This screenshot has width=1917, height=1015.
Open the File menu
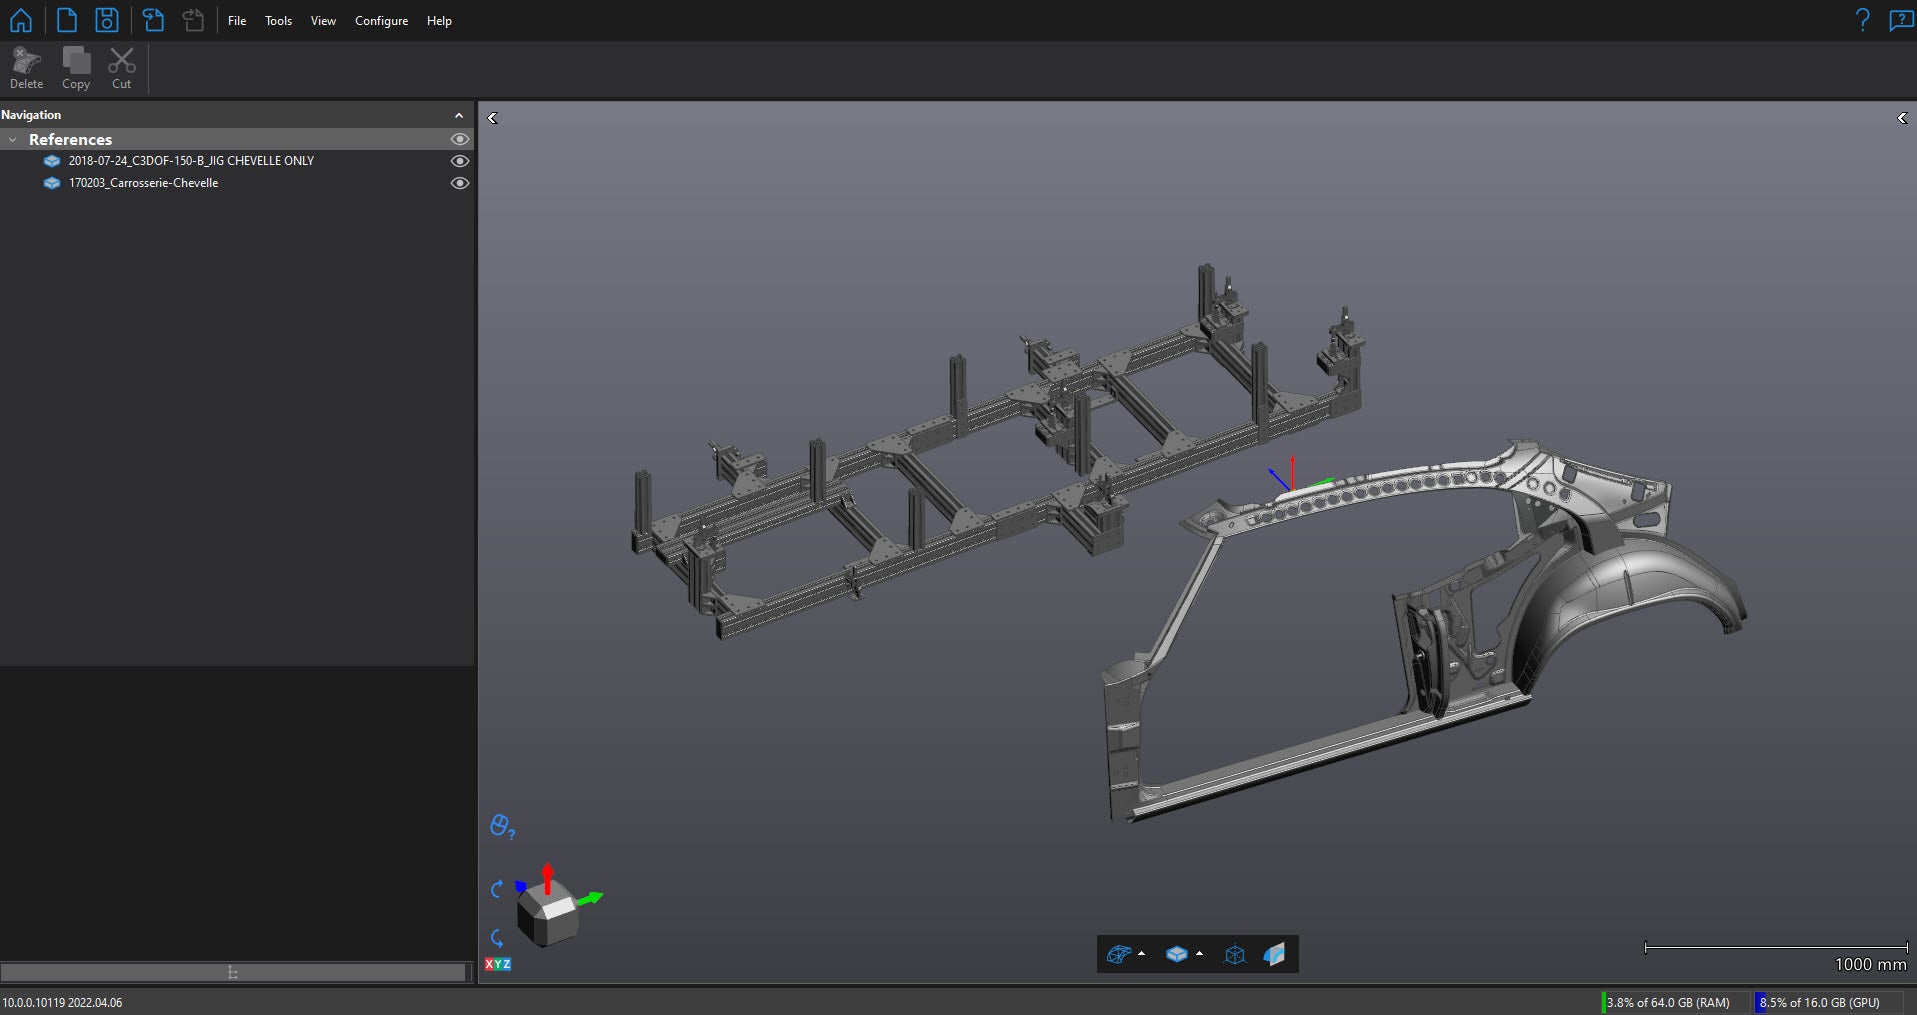click(237, 21)
